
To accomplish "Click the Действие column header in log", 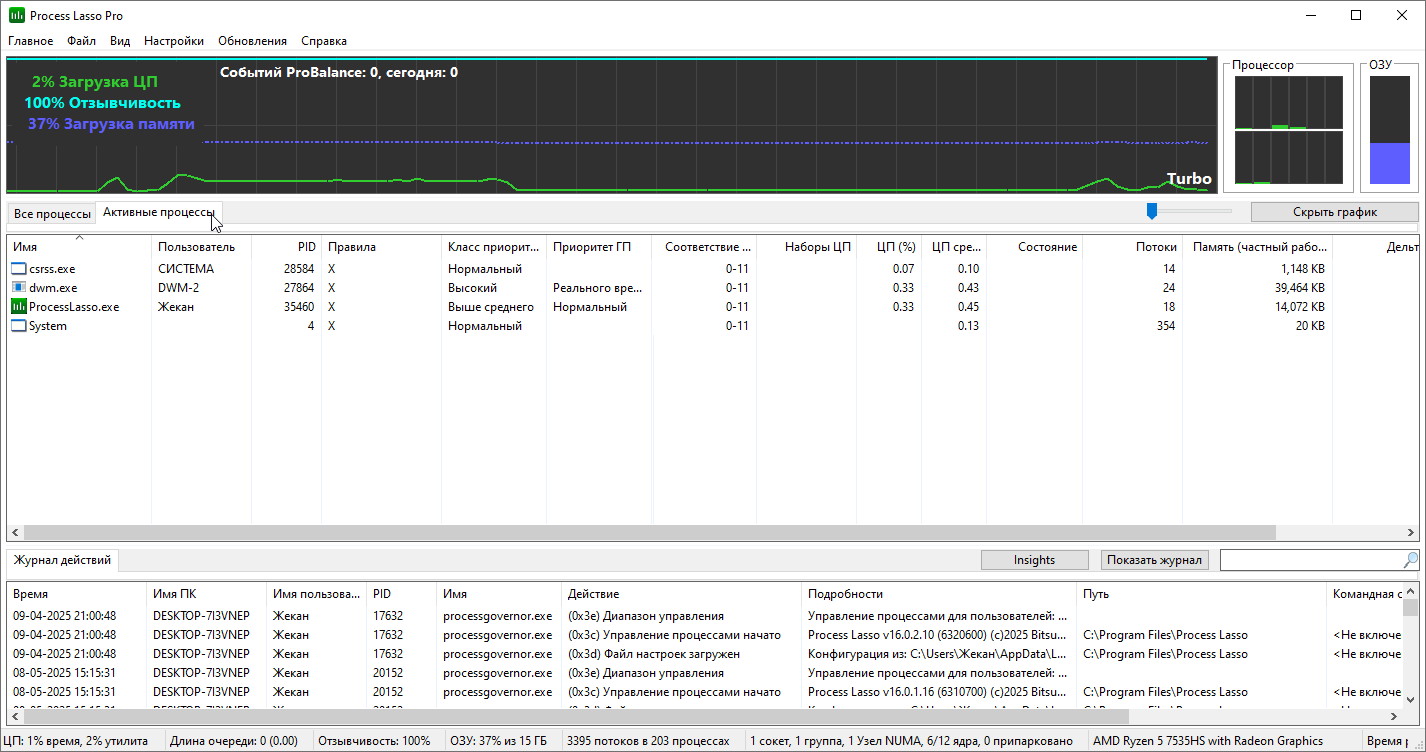I will 681,594.
